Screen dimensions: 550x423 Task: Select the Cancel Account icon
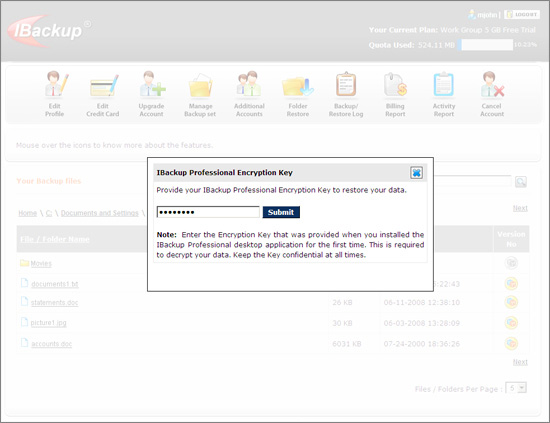[492, 84]
